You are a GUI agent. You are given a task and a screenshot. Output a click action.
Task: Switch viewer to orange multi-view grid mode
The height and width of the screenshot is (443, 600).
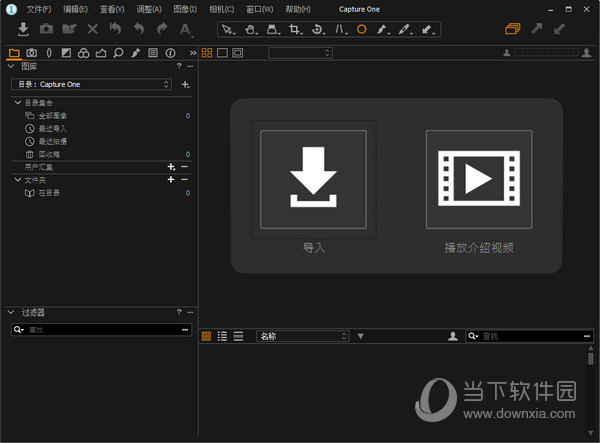(x=207, y=53)
